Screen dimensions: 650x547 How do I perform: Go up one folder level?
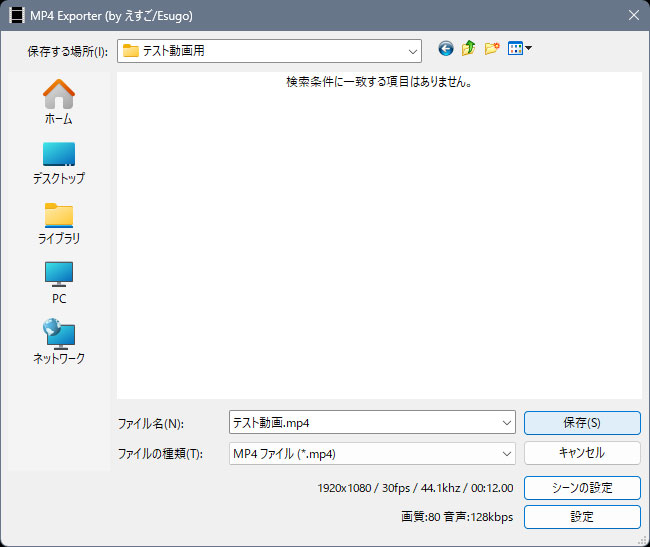(468, 48)
